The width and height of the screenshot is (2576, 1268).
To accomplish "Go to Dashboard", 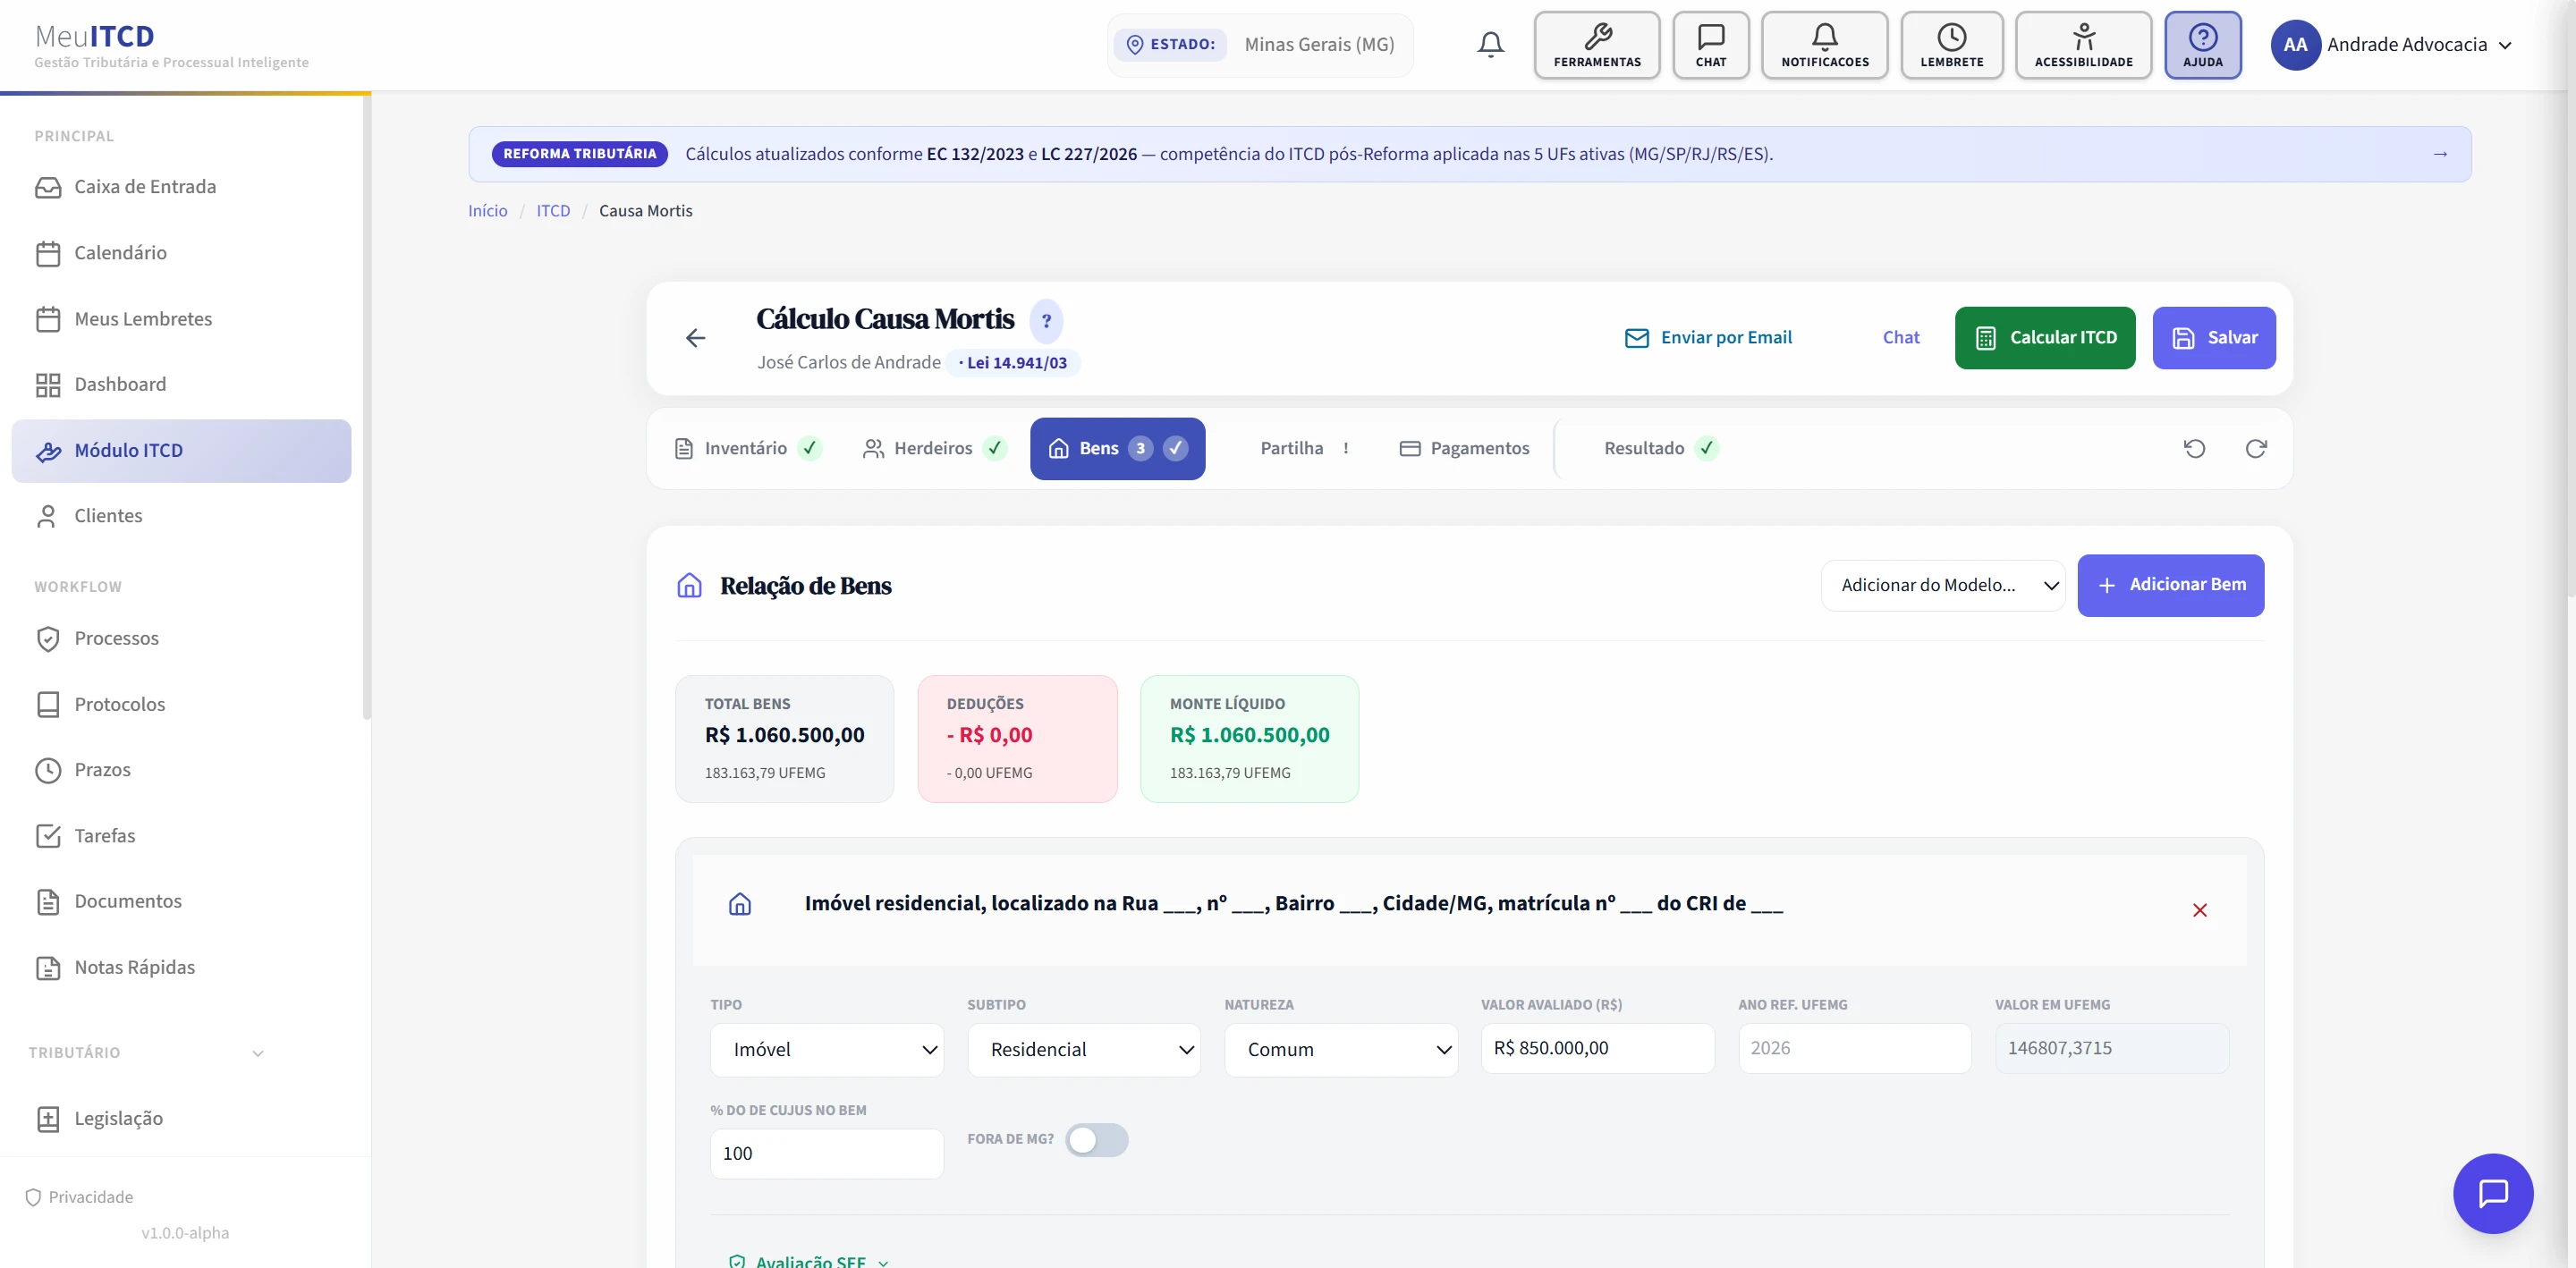I will pyautogui.click(x=182, y=385).
